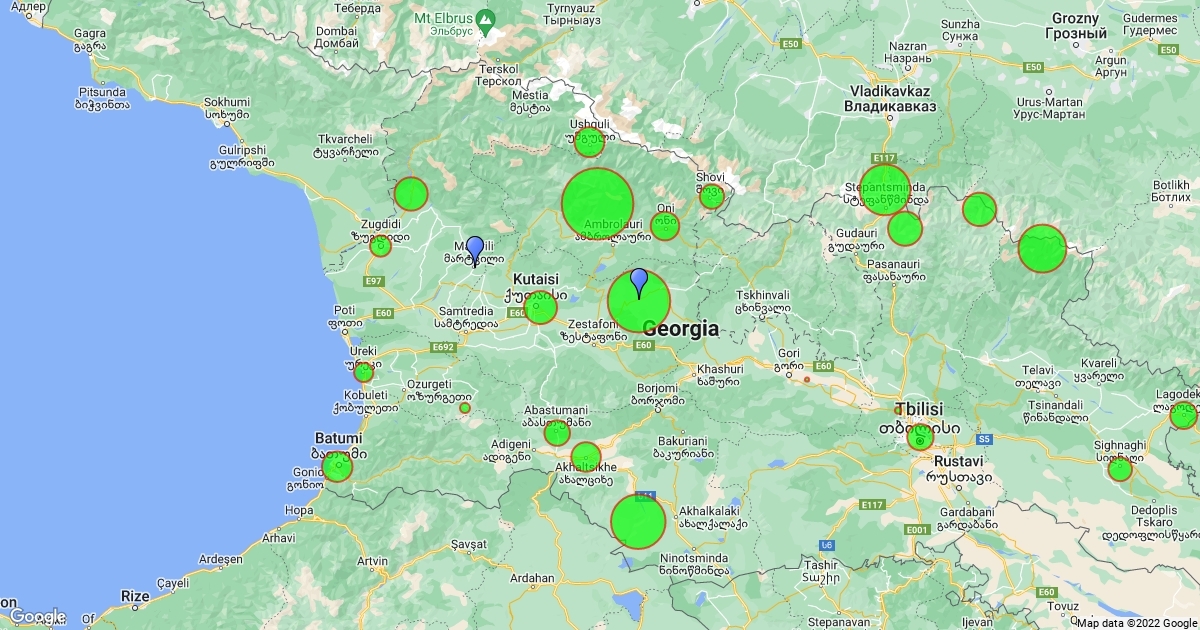
Task: Click the green circle on Stepantsminda
Action: click(x=885, y=190)
